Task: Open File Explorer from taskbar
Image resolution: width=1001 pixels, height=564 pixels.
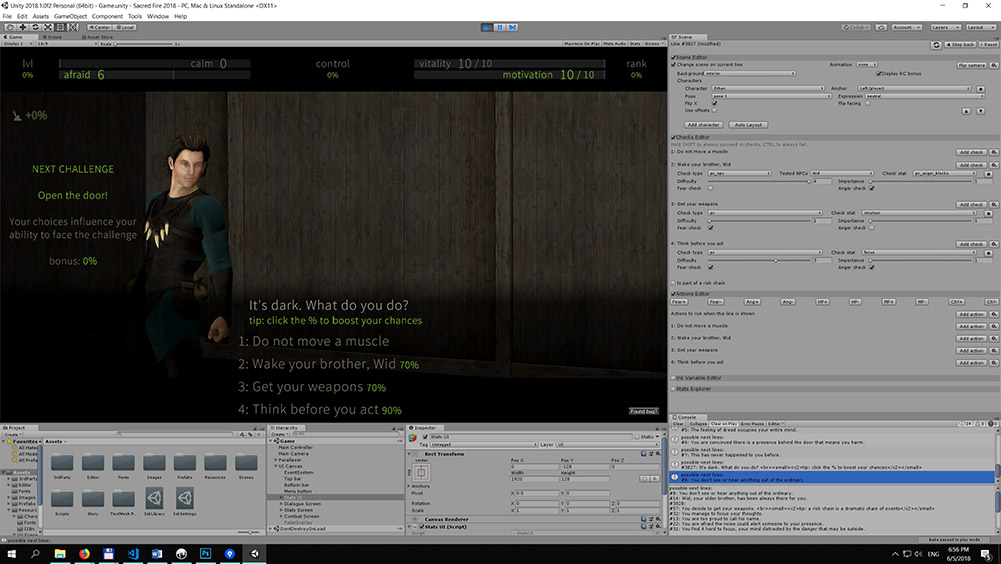Action: 60,554
